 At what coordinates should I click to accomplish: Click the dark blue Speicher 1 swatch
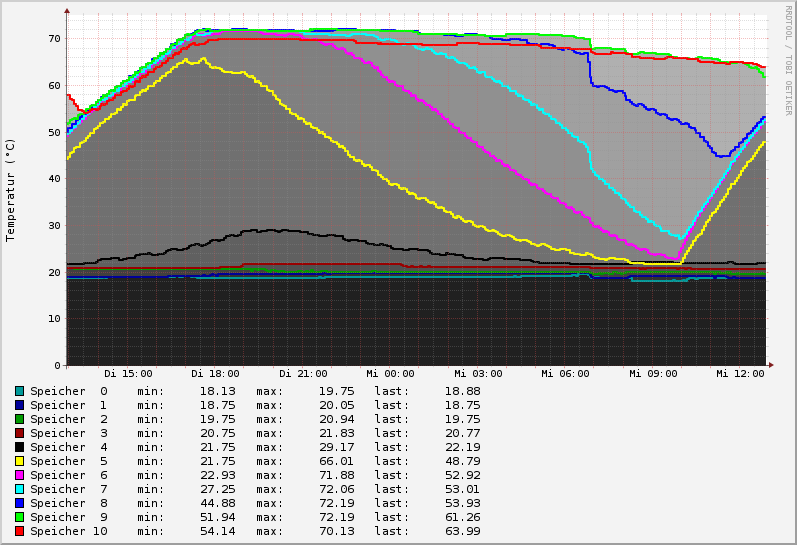point(19,405)
